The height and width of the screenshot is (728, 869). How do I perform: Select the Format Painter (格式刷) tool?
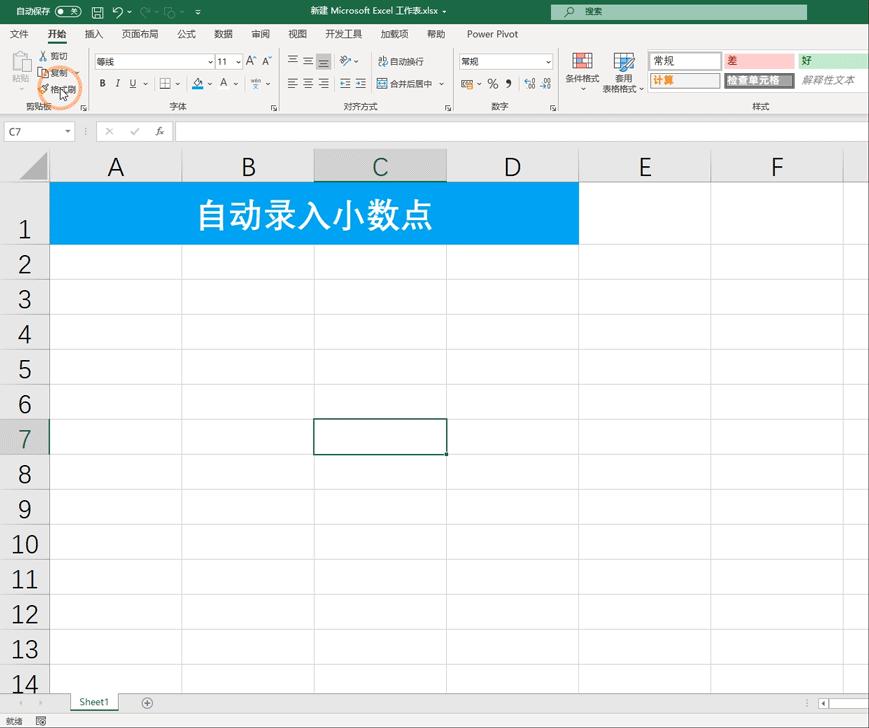57,90
